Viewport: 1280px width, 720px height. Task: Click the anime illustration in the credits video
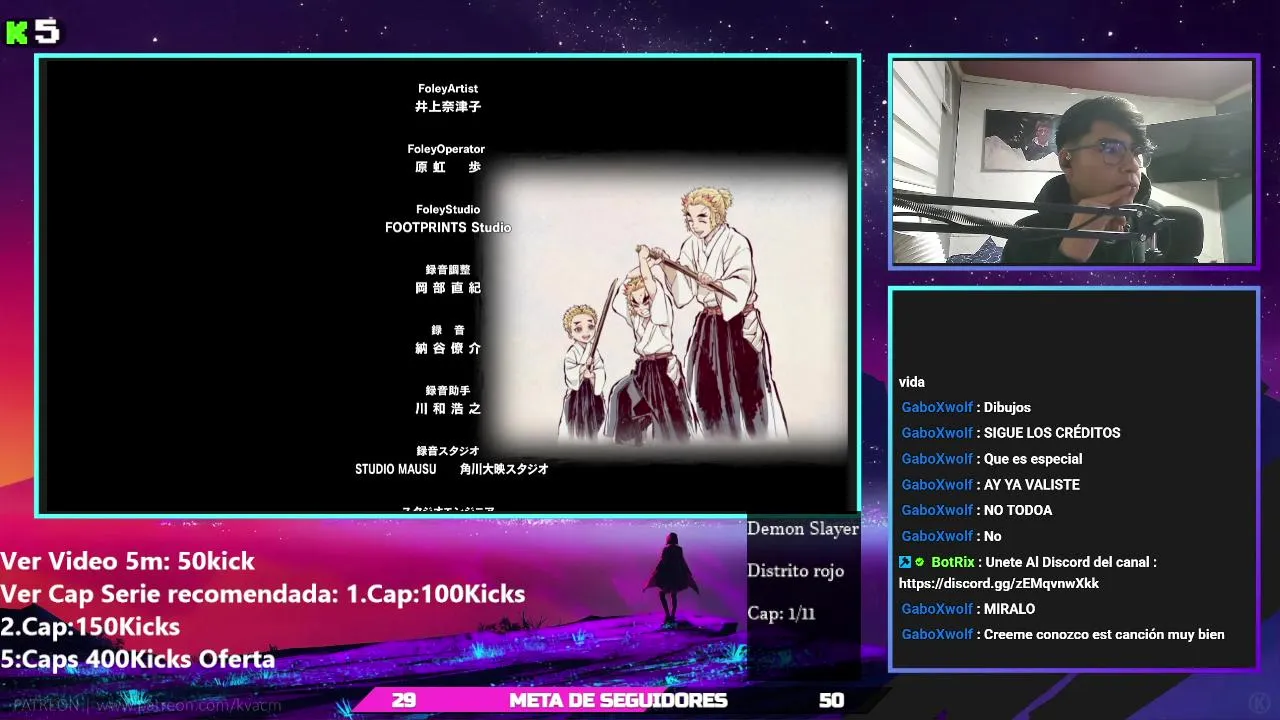pyautogui.click(x=670, y=310)
